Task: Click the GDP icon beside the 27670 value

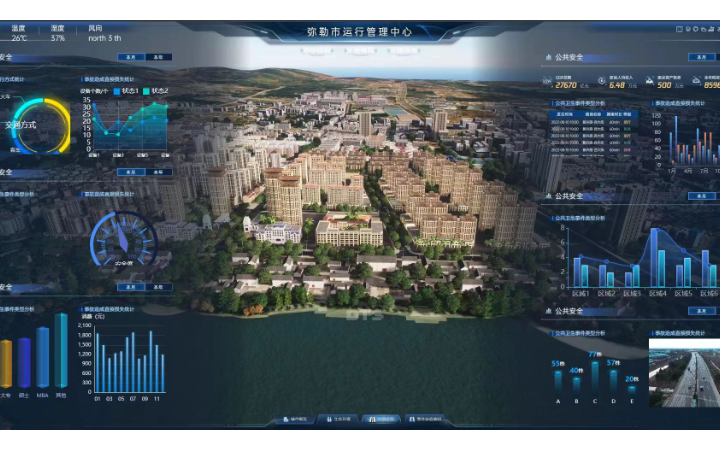Action: coord(547,81)
